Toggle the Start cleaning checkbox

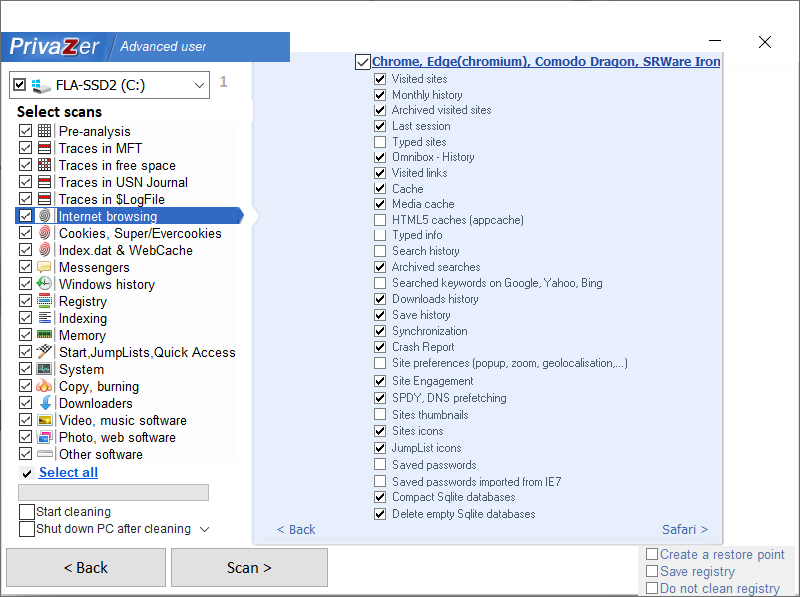coord(27,512)
